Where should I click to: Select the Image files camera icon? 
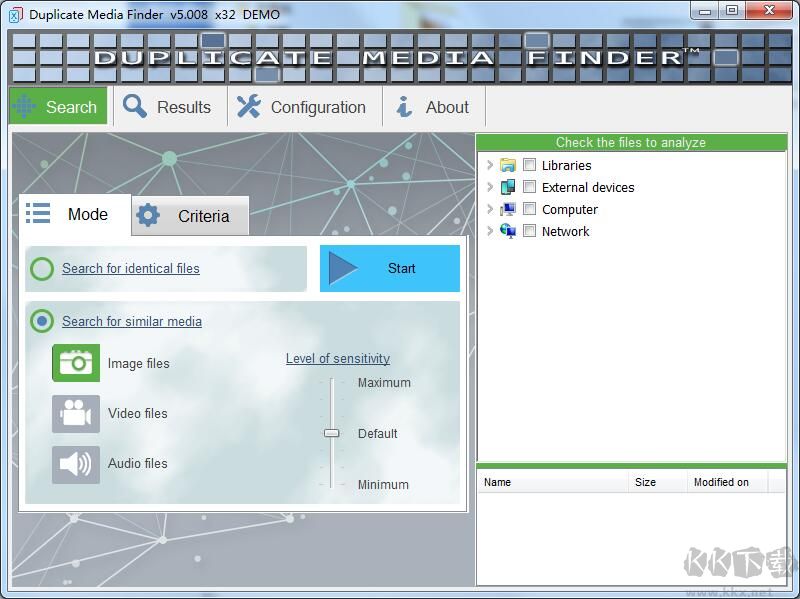click(x=76, y=363)
